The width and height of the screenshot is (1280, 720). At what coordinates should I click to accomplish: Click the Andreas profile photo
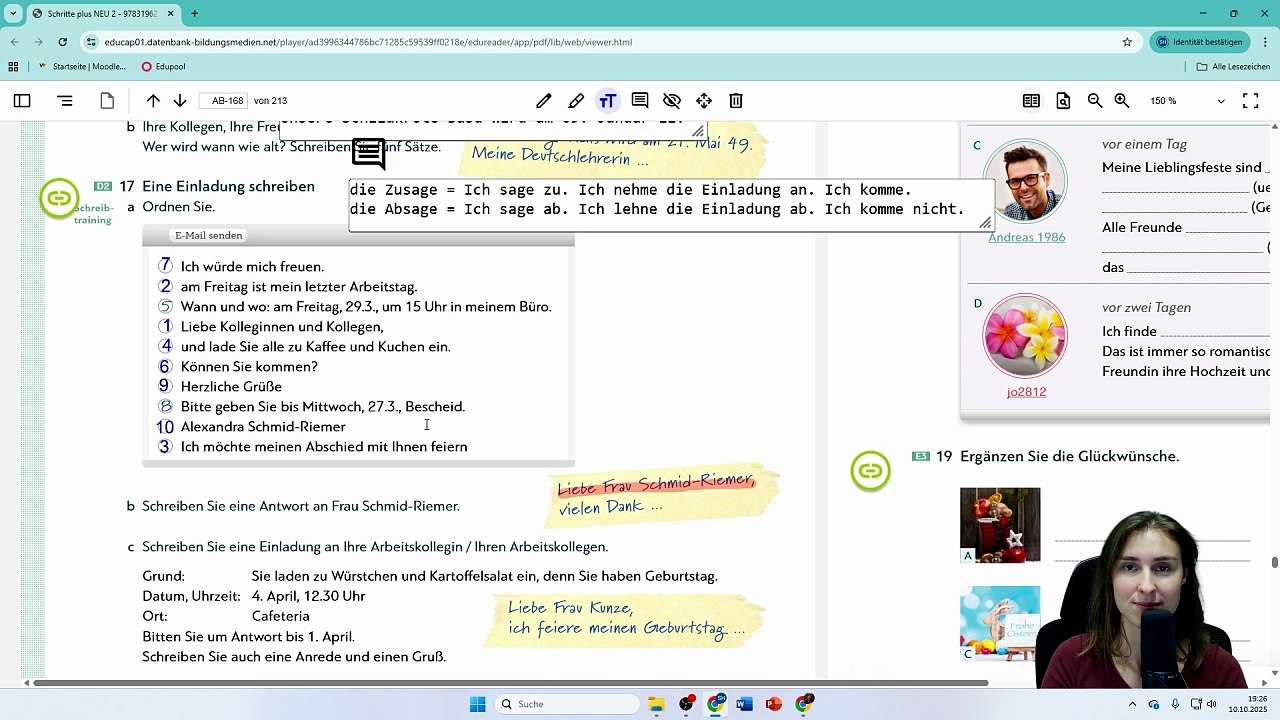pyautogui.click(x=1025, y=181)
